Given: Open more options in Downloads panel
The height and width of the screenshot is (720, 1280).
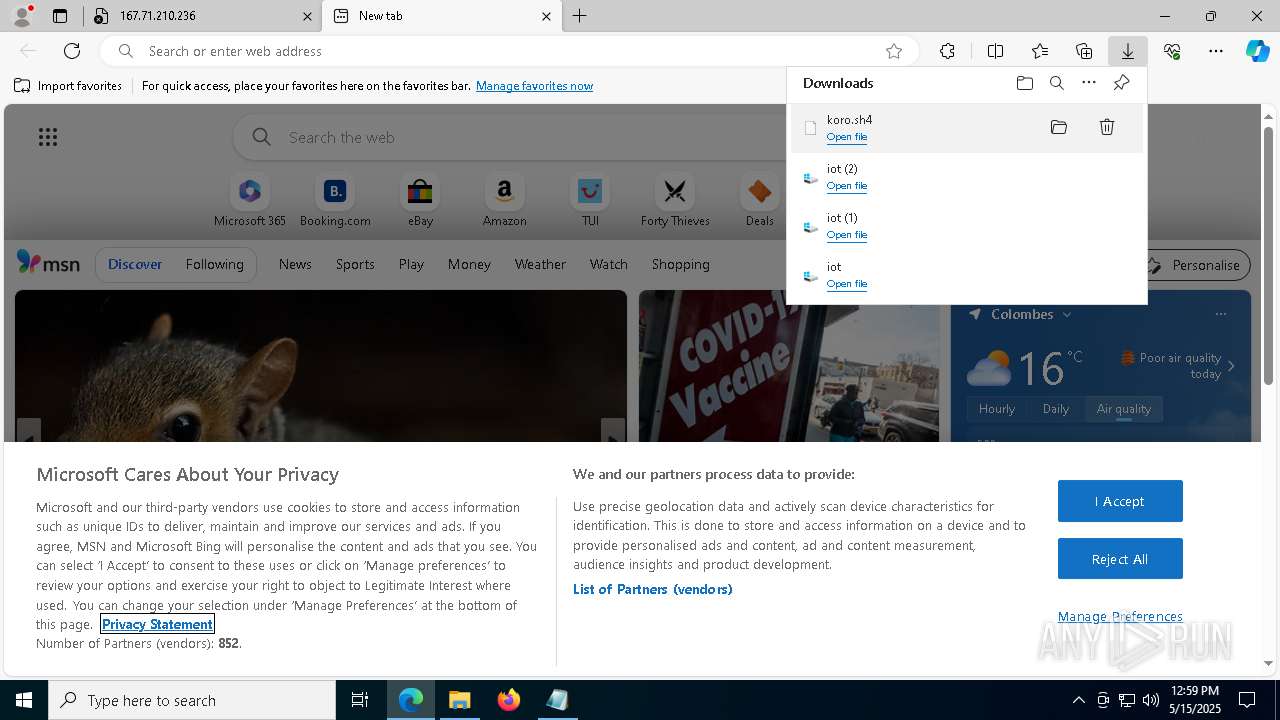Looking at the screenshot, I should pyautogui.click(x=1089, y=83).
